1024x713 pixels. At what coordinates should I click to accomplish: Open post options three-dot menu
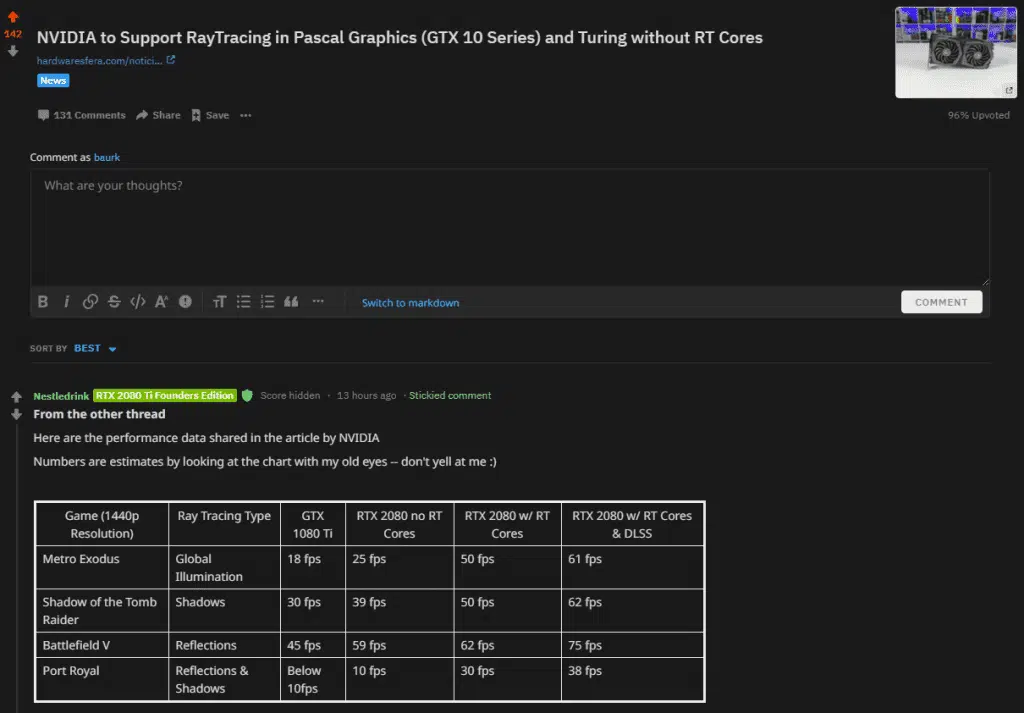pyautogui.click(x=246, y=115)
